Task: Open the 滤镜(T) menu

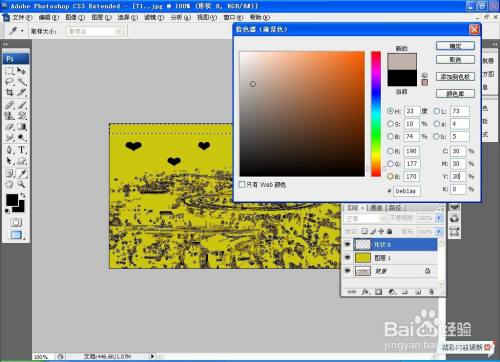Action: point(154,17)
